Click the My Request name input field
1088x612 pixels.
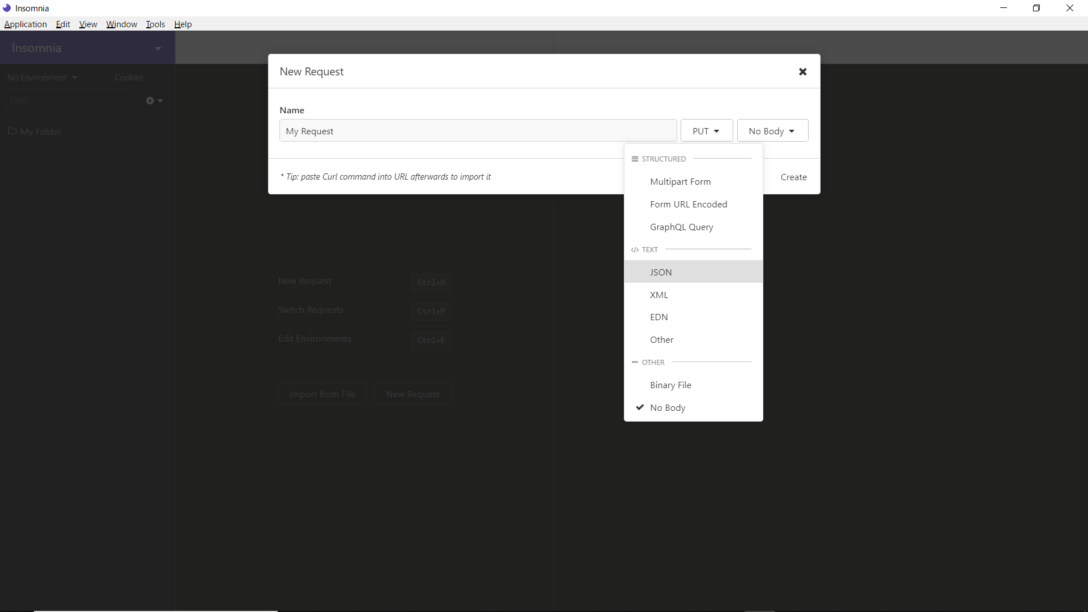pyautogui.click(x=477, y=130)
